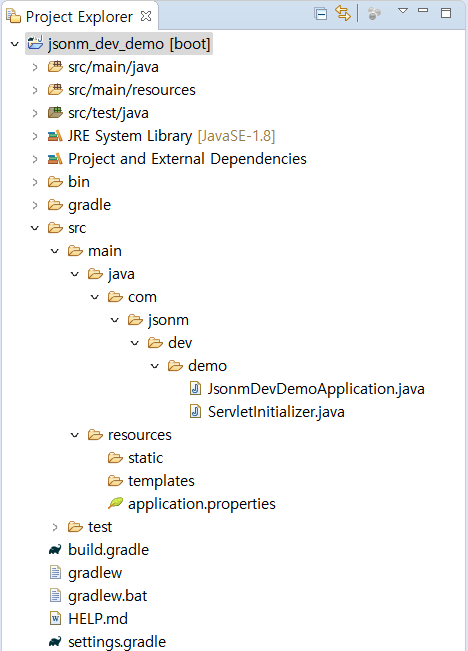Expand the src/test/java source folder
The width and height of the screenshot is (468, 651).
(x=35, y=113)
